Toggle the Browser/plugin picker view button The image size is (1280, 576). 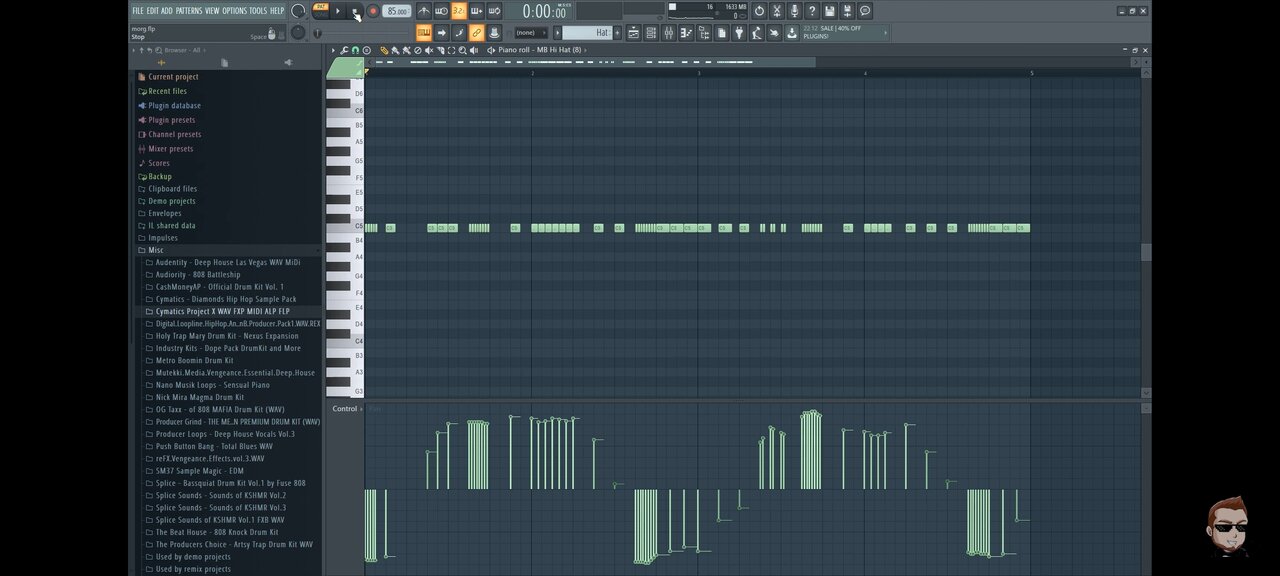[x=704, y=33]
